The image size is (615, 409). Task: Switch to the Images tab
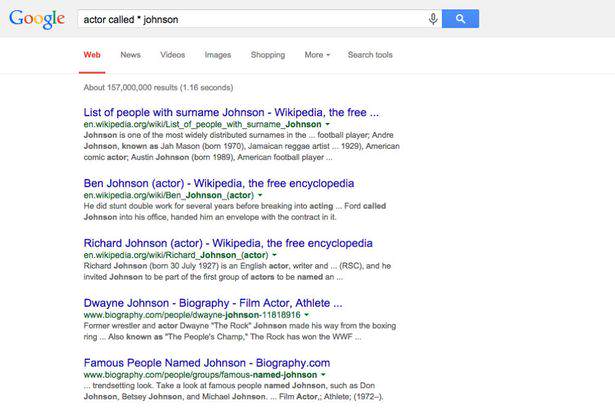click(217, 55)
